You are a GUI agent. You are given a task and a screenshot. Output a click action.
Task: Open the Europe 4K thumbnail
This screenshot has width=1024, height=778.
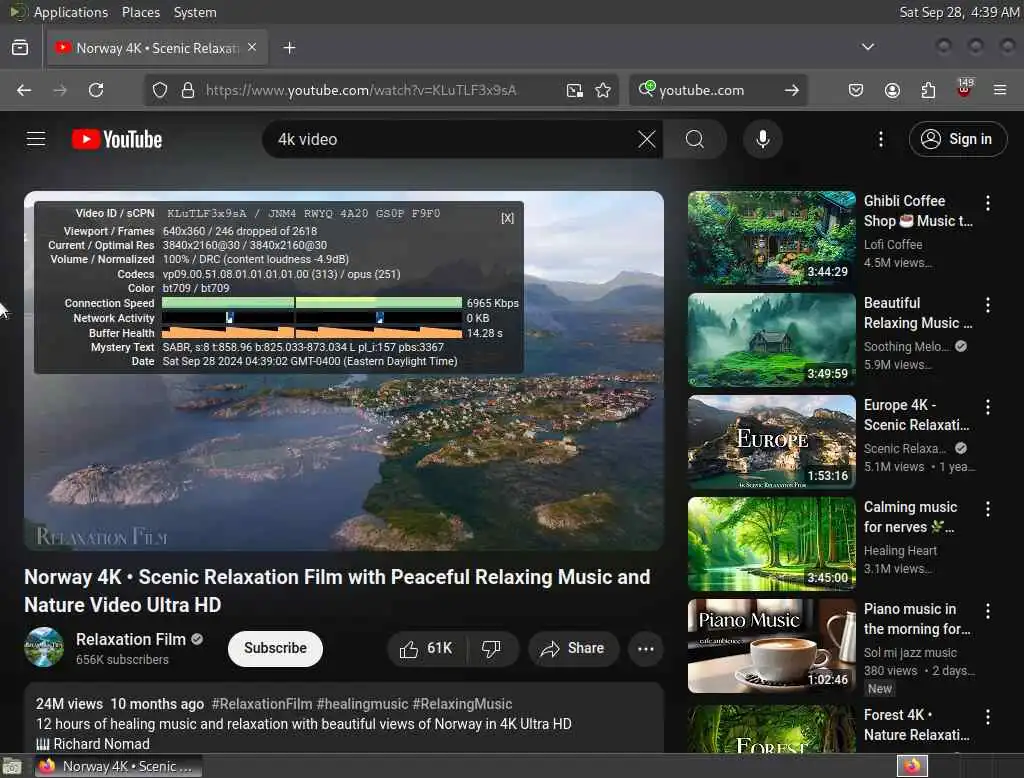tap(771, 442)
